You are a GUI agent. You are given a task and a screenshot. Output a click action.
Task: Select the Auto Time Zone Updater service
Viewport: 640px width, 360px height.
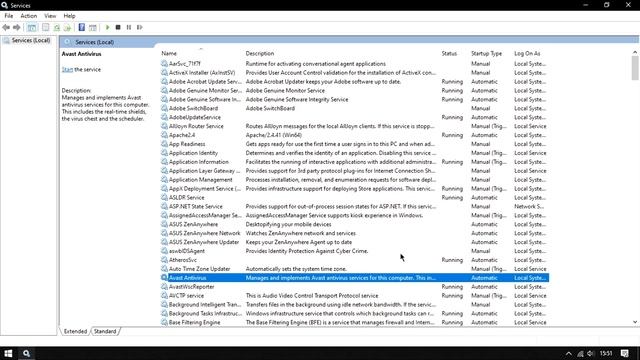coord(355,269)
